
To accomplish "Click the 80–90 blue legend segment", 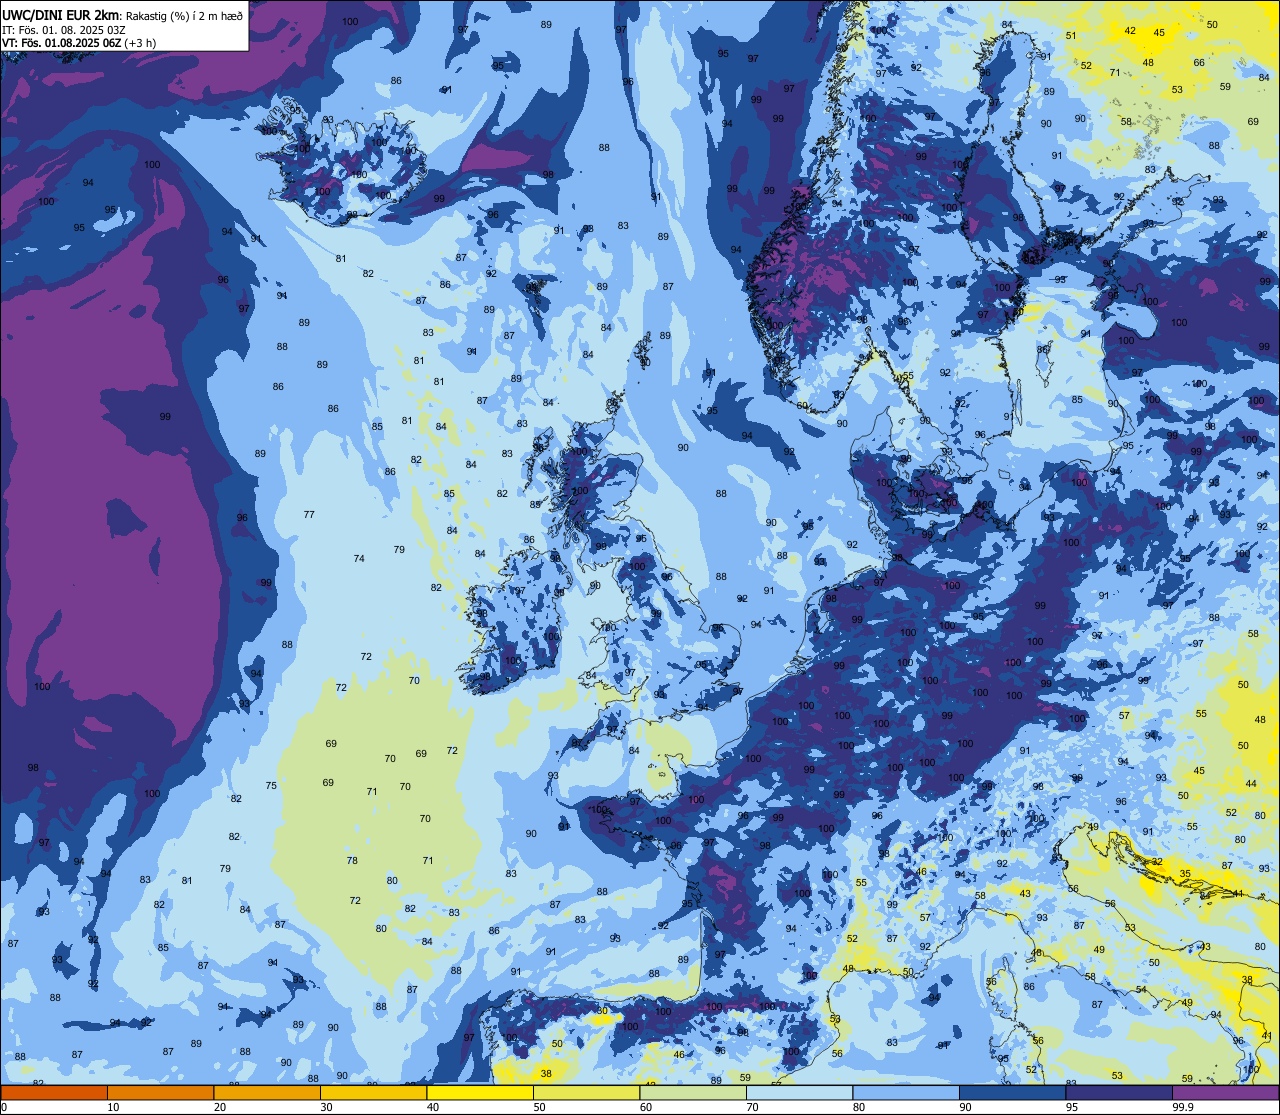I will click(x=906, y=1092).
